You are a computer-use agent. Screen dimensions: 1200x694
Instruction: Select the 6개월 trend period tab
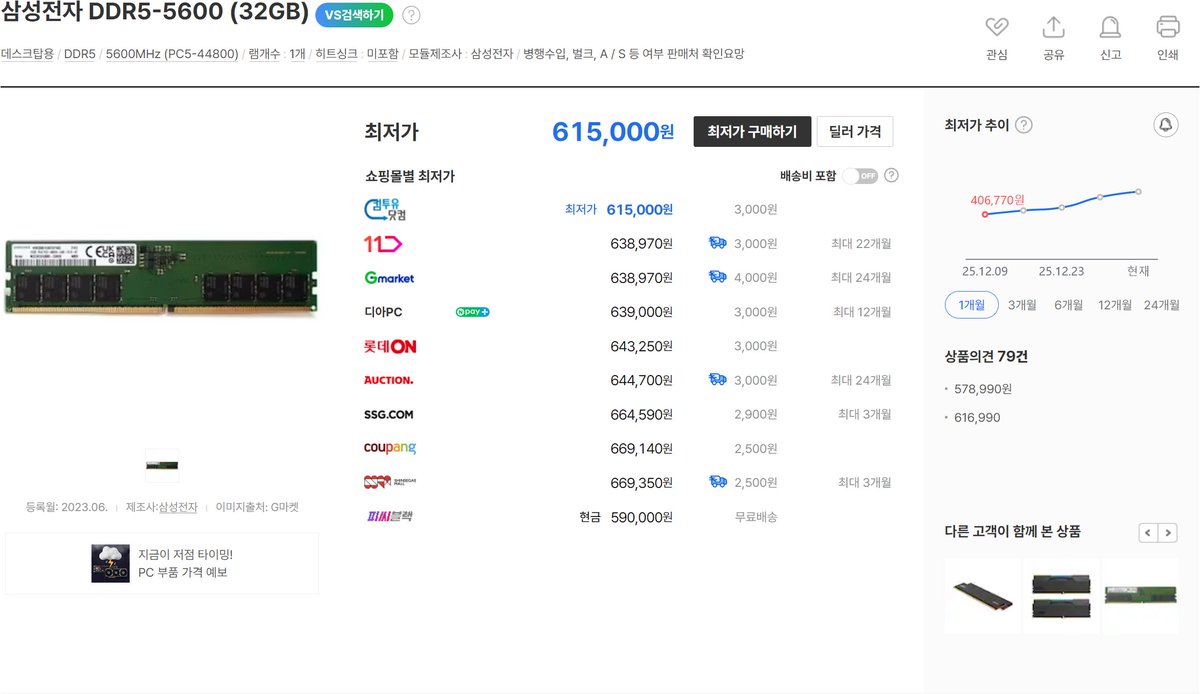(1069, 305)
